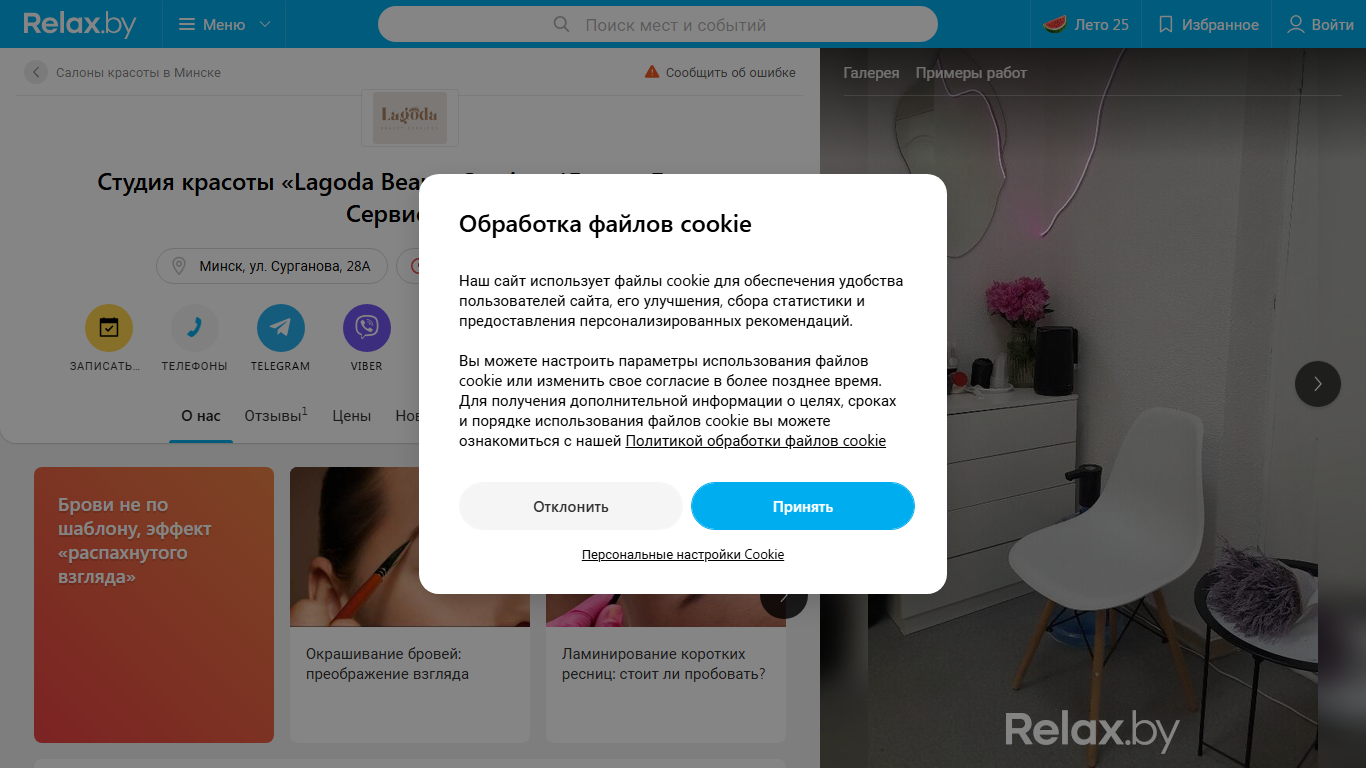This screenshot has height=768, width=1366.
Task: Click the Лето 25 watermelon icon
Action: click(1054, 25)
